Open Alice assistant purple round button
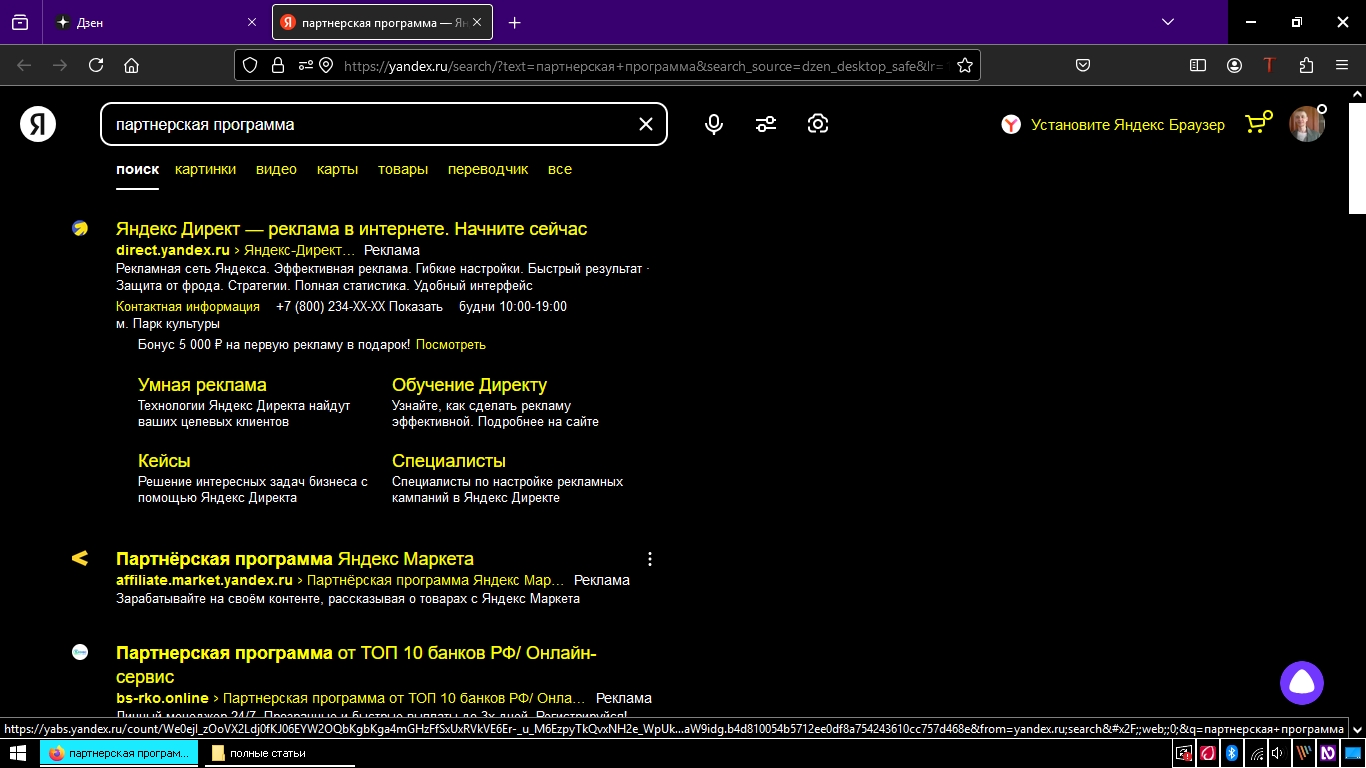 pos(1302,683)
